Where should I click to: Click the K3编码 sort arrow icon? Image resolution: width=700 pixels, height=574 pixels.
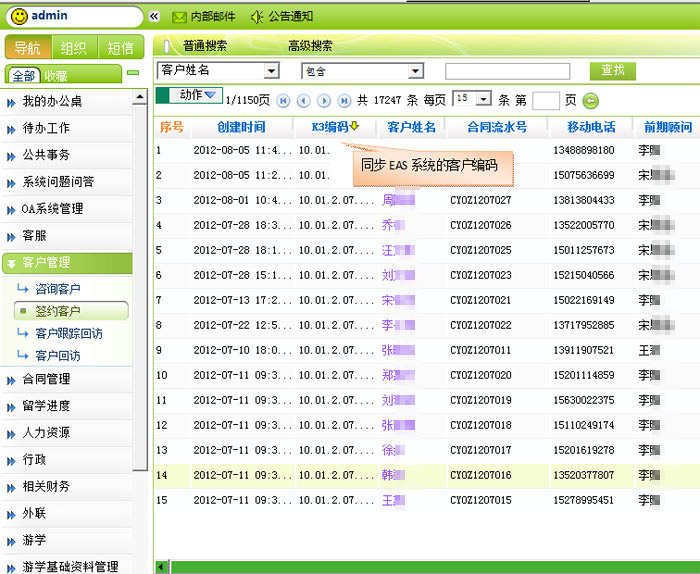pyautogui.click(x=354, y=126)
